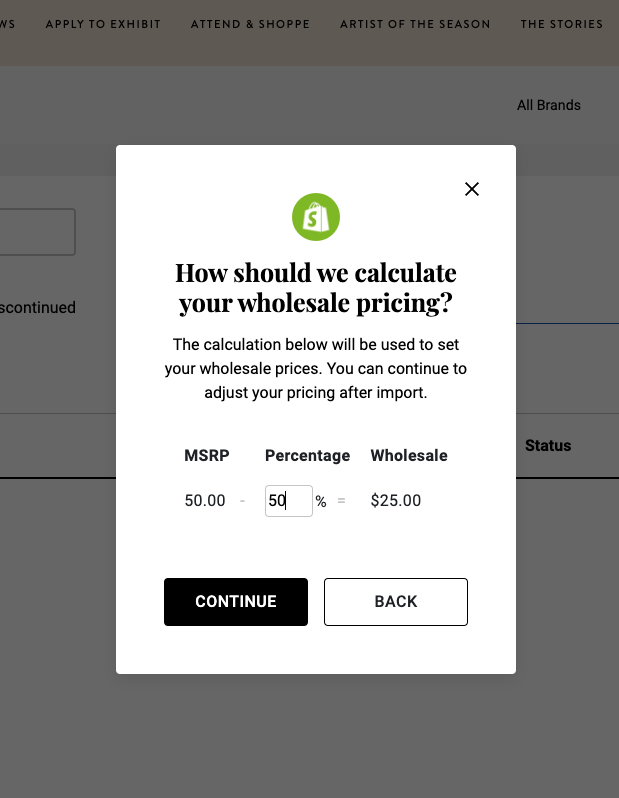Open The Stories navigation item
619x798 pixels.
click(560, 24)
